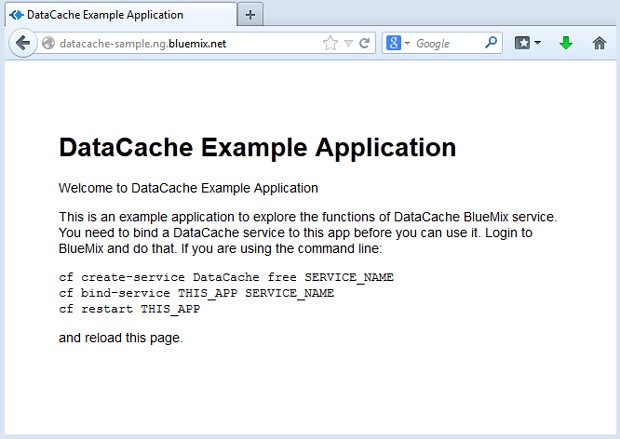Viewport: 620px width, 439px height.
Task: Open the URL history dropdown arrow
Action: (x=348, y=43)
